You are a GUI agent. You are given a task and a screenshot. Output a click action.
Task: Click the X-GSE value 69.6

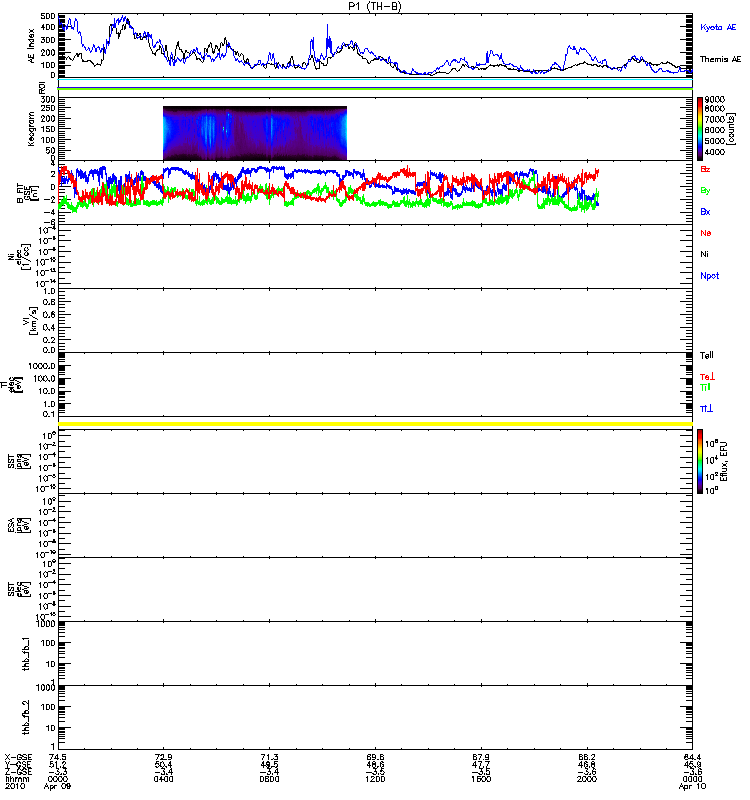click(x=375, y=757)
